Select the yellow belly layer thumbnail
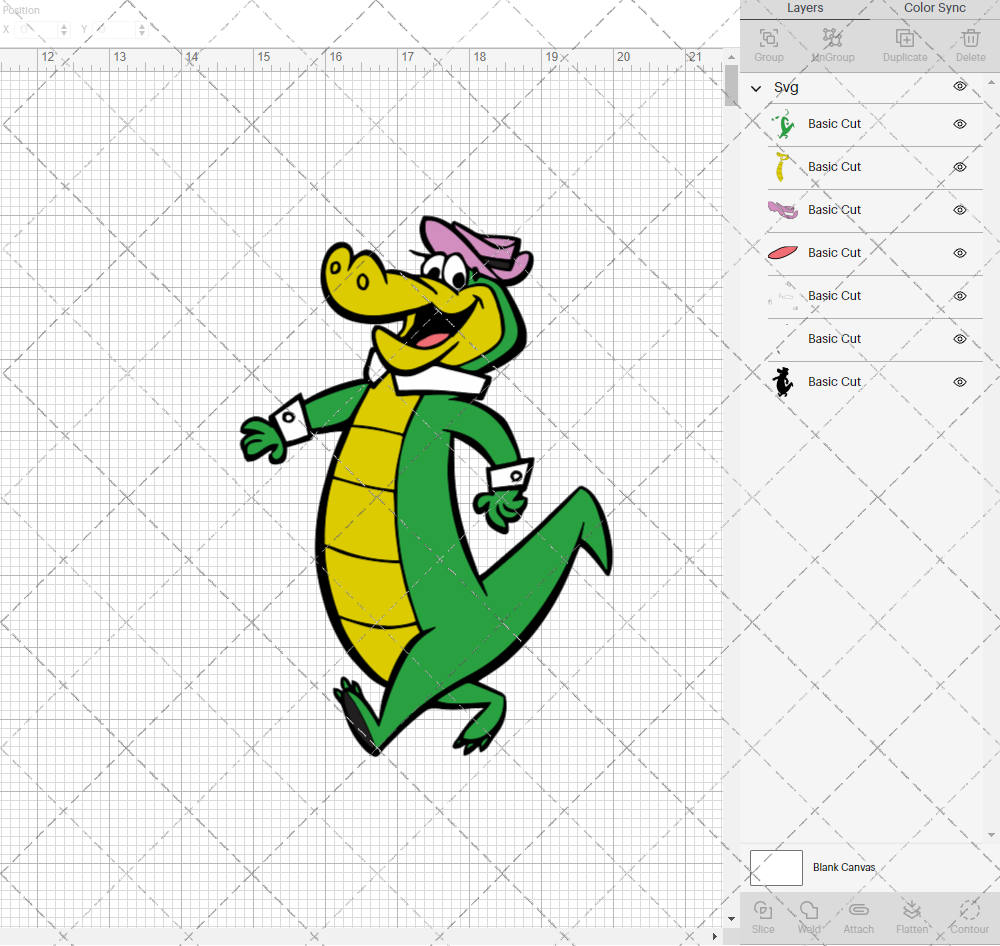This screenshot has height=946, width=1000. pyautogui.click(x=782, y=167)
